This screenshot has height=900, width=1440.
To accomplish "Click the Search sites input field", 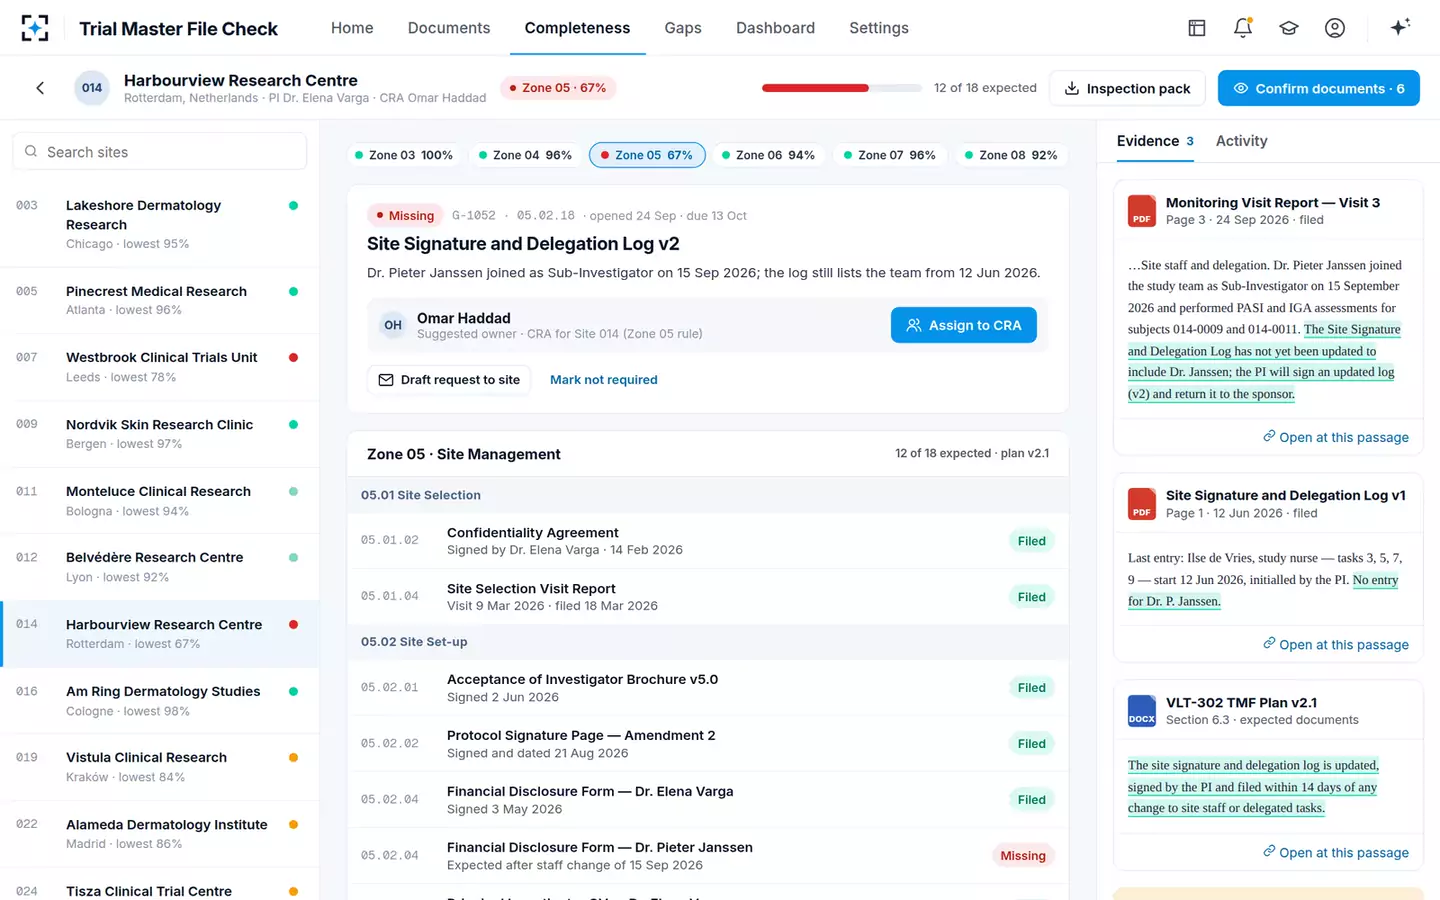I will [160, 152].
